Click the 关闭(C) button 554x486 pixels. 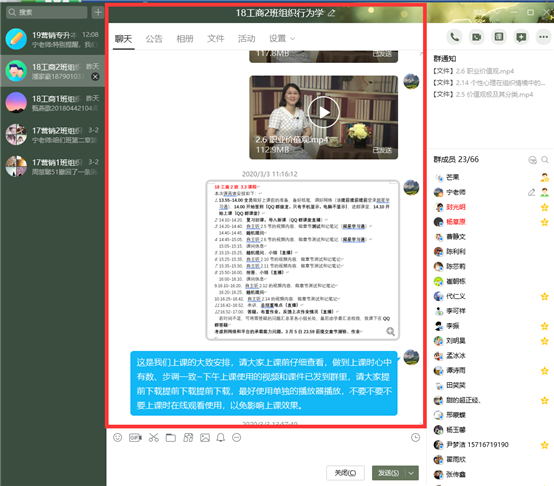click(345, 473)
